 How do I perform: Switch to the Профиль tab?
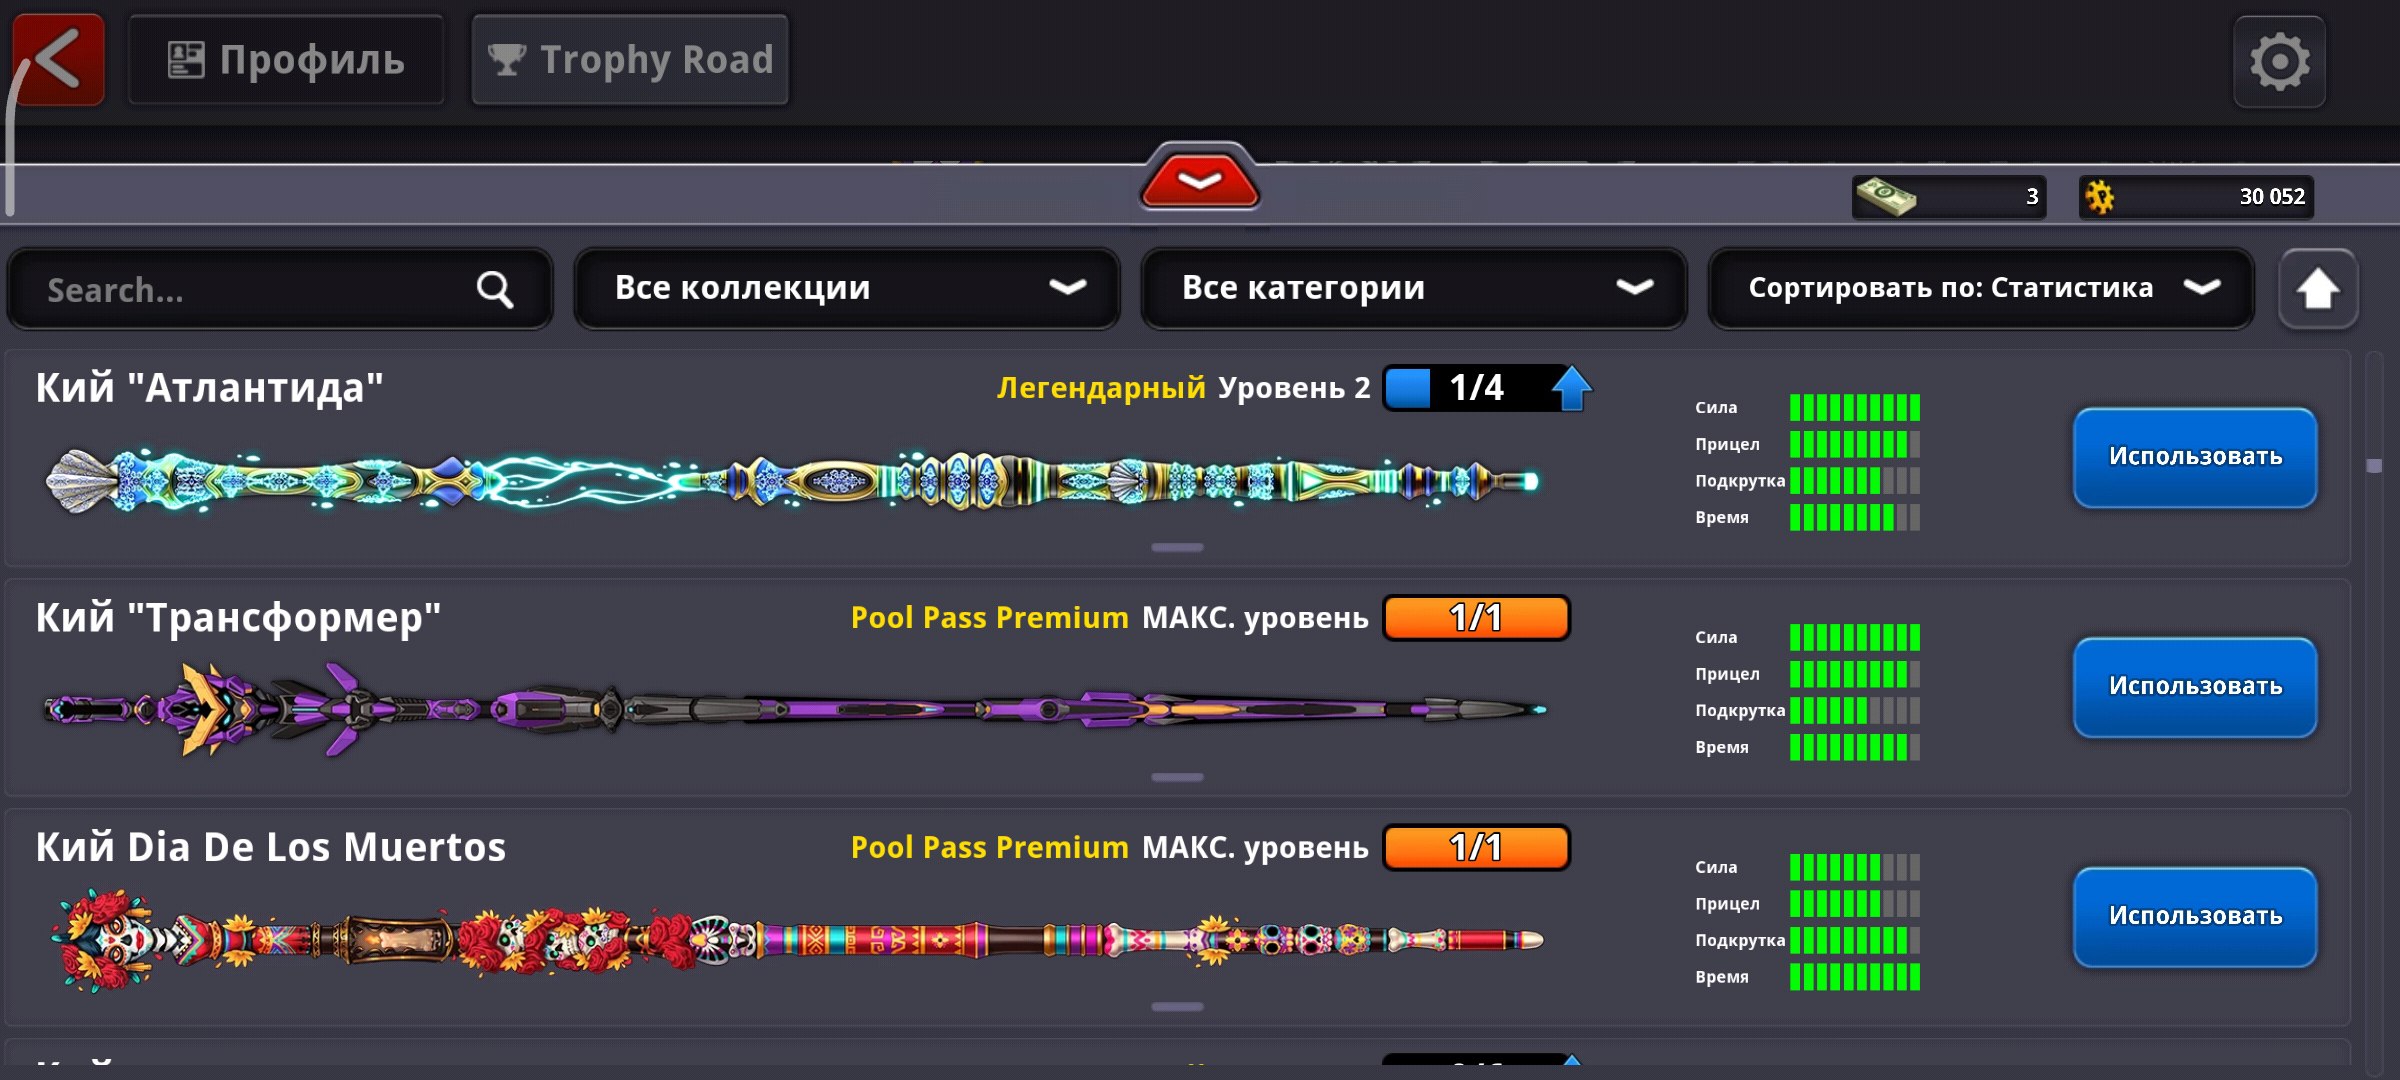tap(286, 60)
